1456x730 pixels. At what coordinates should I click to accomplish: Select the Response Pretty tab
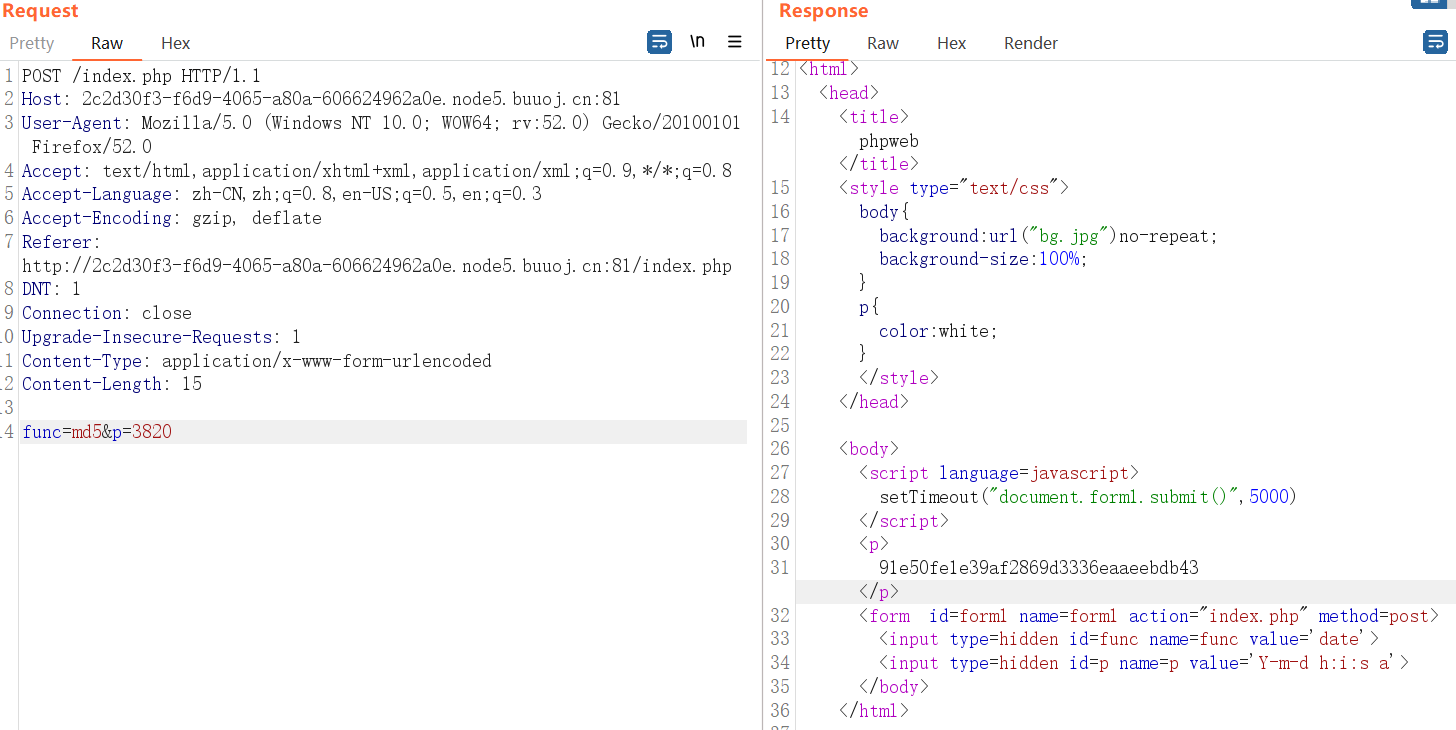(x=807, y=43)
